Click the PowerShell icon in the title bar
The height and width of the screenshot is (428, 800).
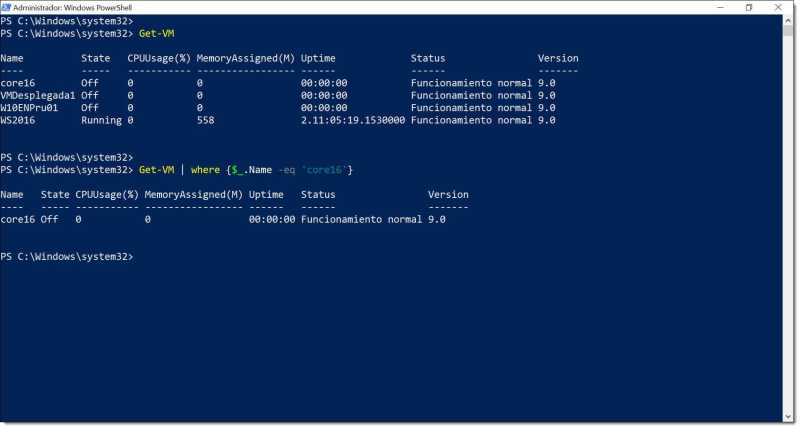6,7
